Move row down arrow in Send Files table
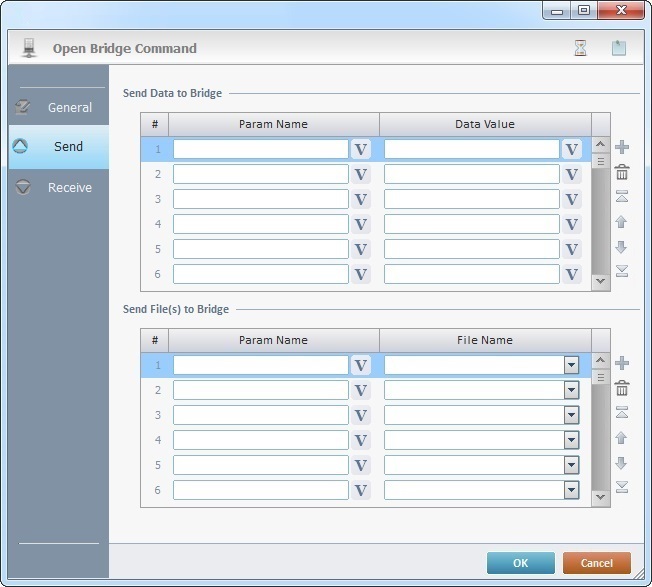This screenshot has height=587, width=652. 622,463
